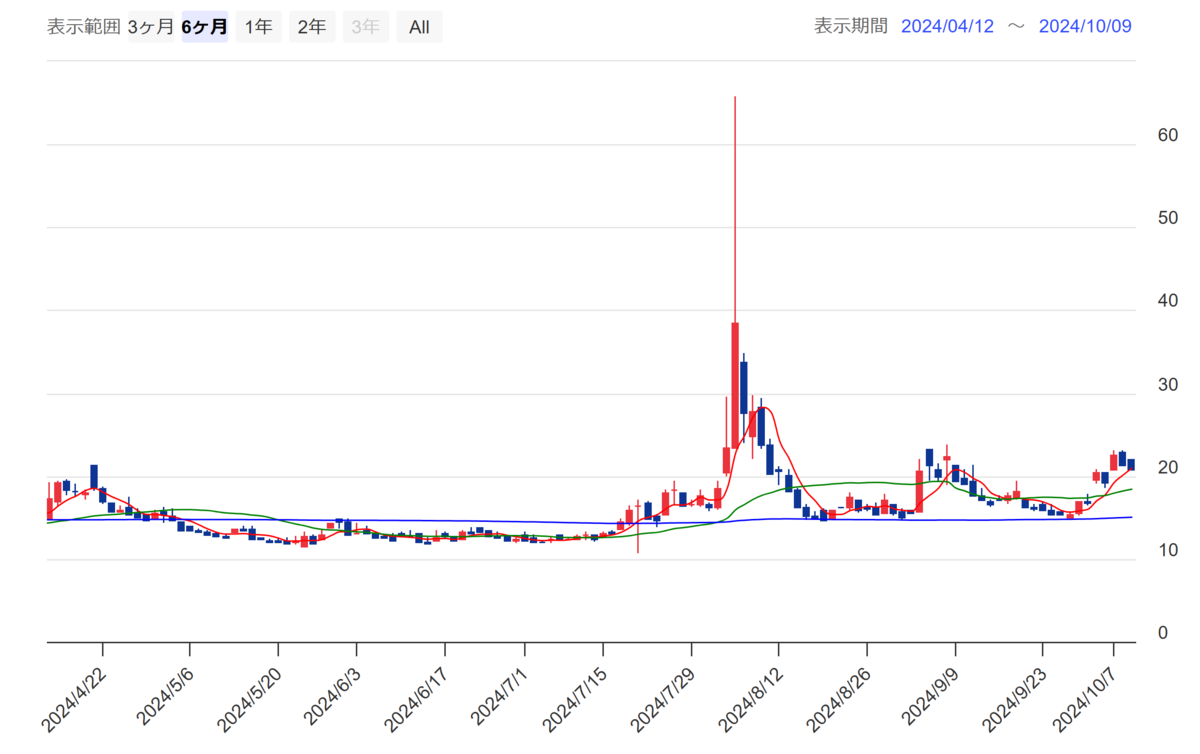Click y-axis value 60
1200x754 pixels.
[x=1168, y=135]
